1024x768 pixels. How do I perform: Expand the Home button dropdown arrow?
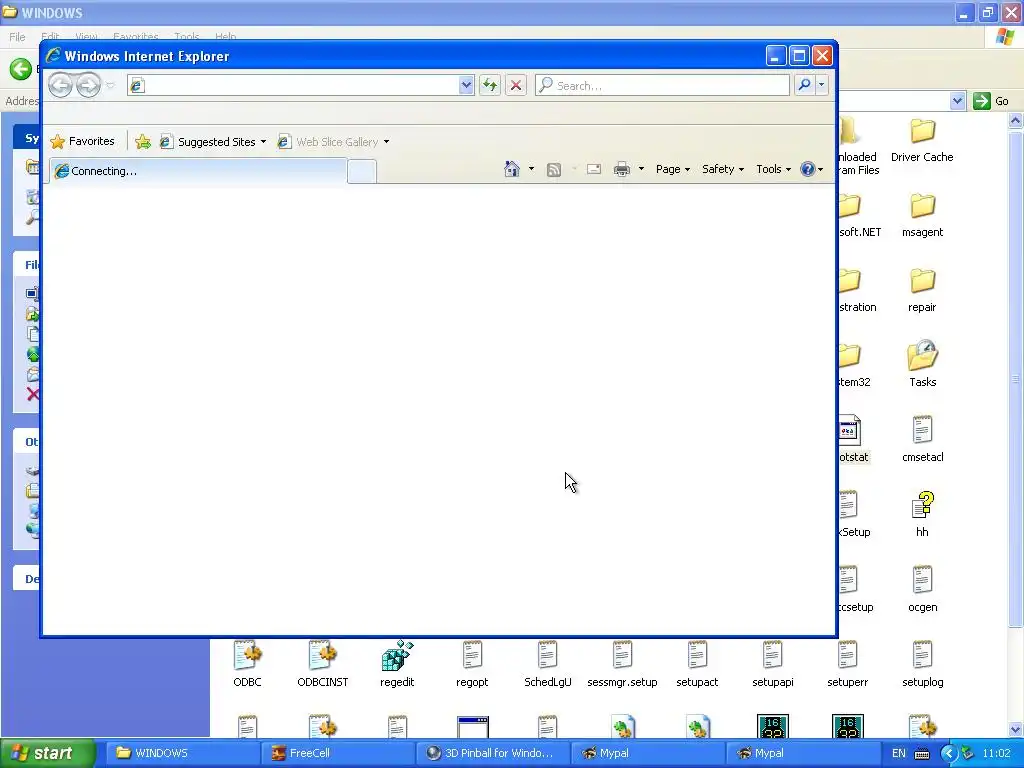pos(531,169)
